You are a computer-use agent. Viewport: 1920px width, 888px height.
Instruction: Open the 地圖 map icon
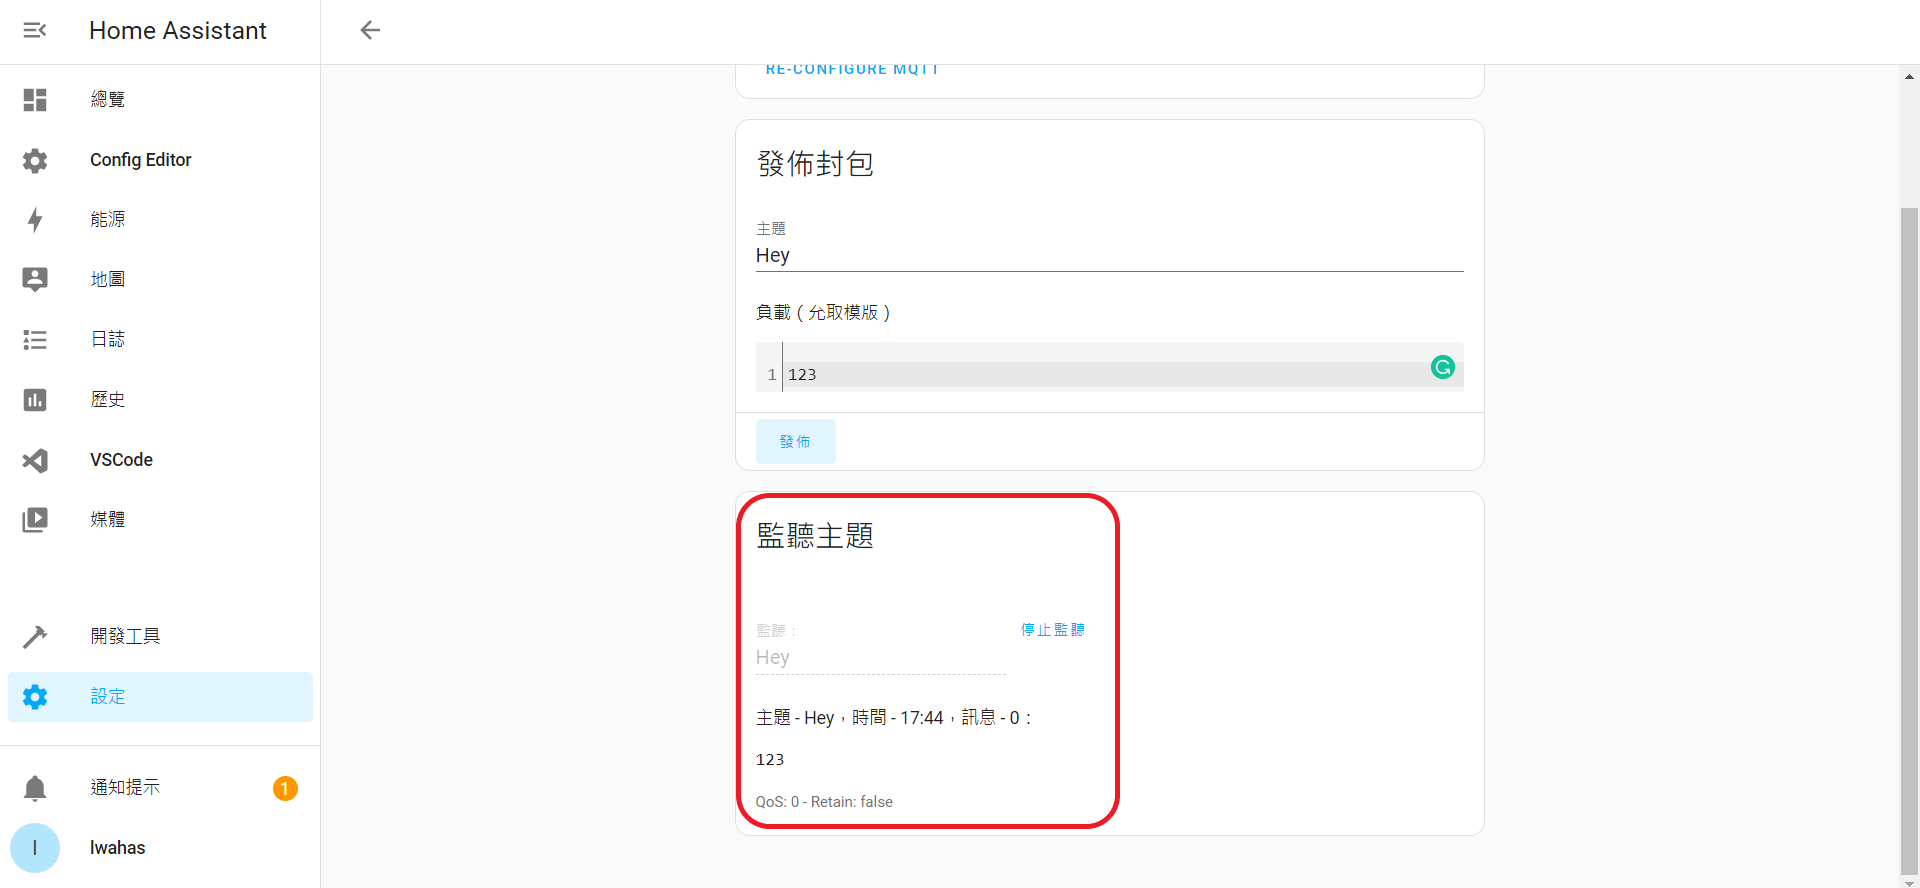[35, 280]
